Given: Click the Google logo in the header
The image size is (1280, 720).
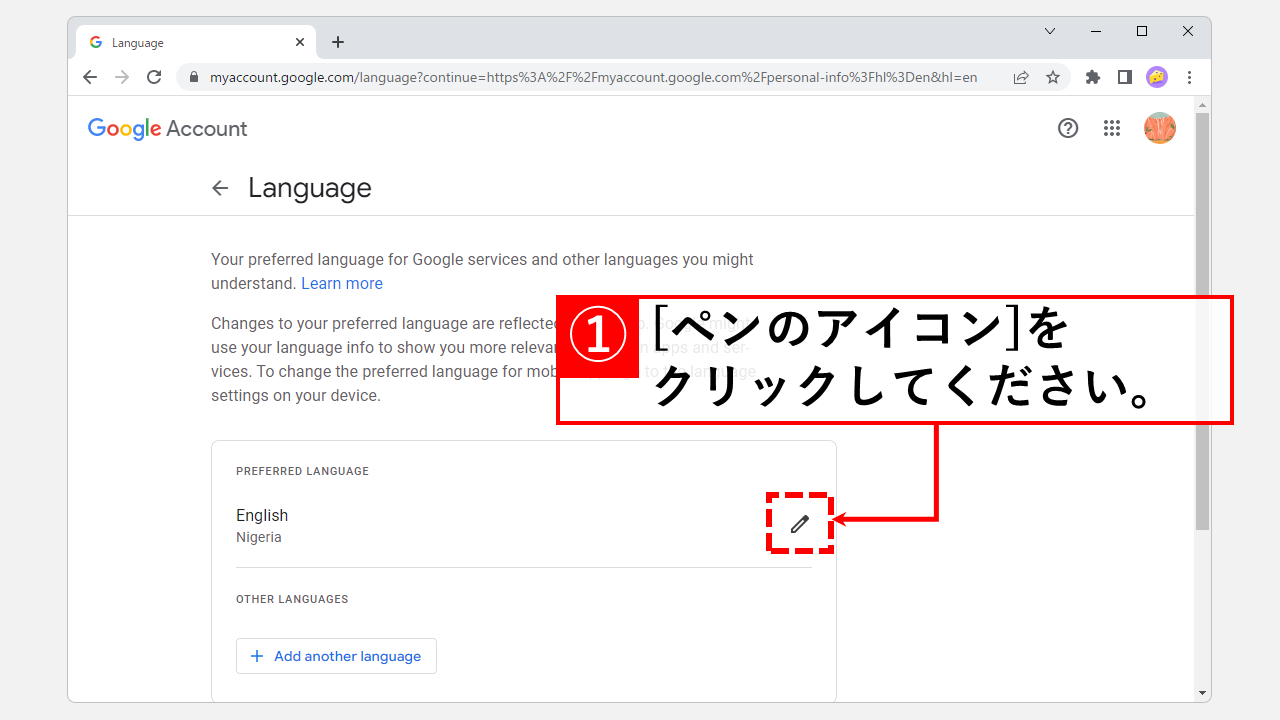Looking at the screenshot, I should click(124, 128).
